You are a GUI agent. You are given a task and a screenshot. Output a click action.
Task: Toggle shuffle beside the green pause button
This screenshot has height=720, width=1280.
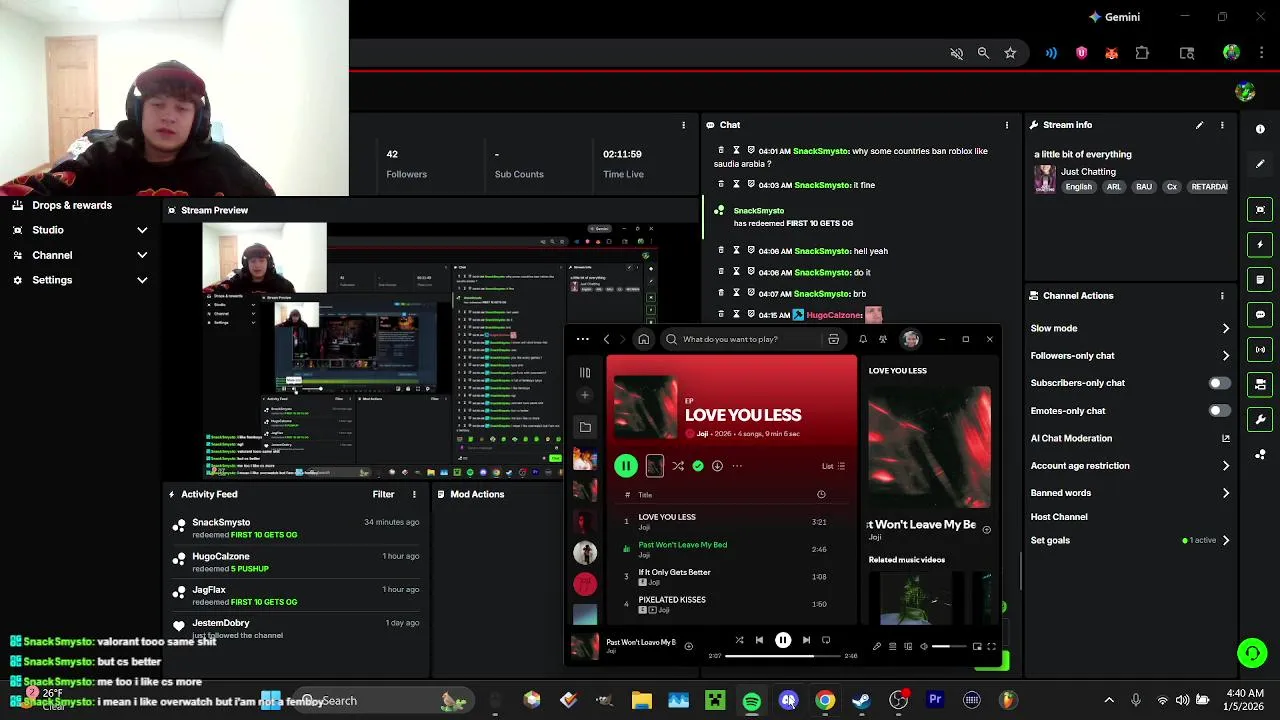pos(678,466)
